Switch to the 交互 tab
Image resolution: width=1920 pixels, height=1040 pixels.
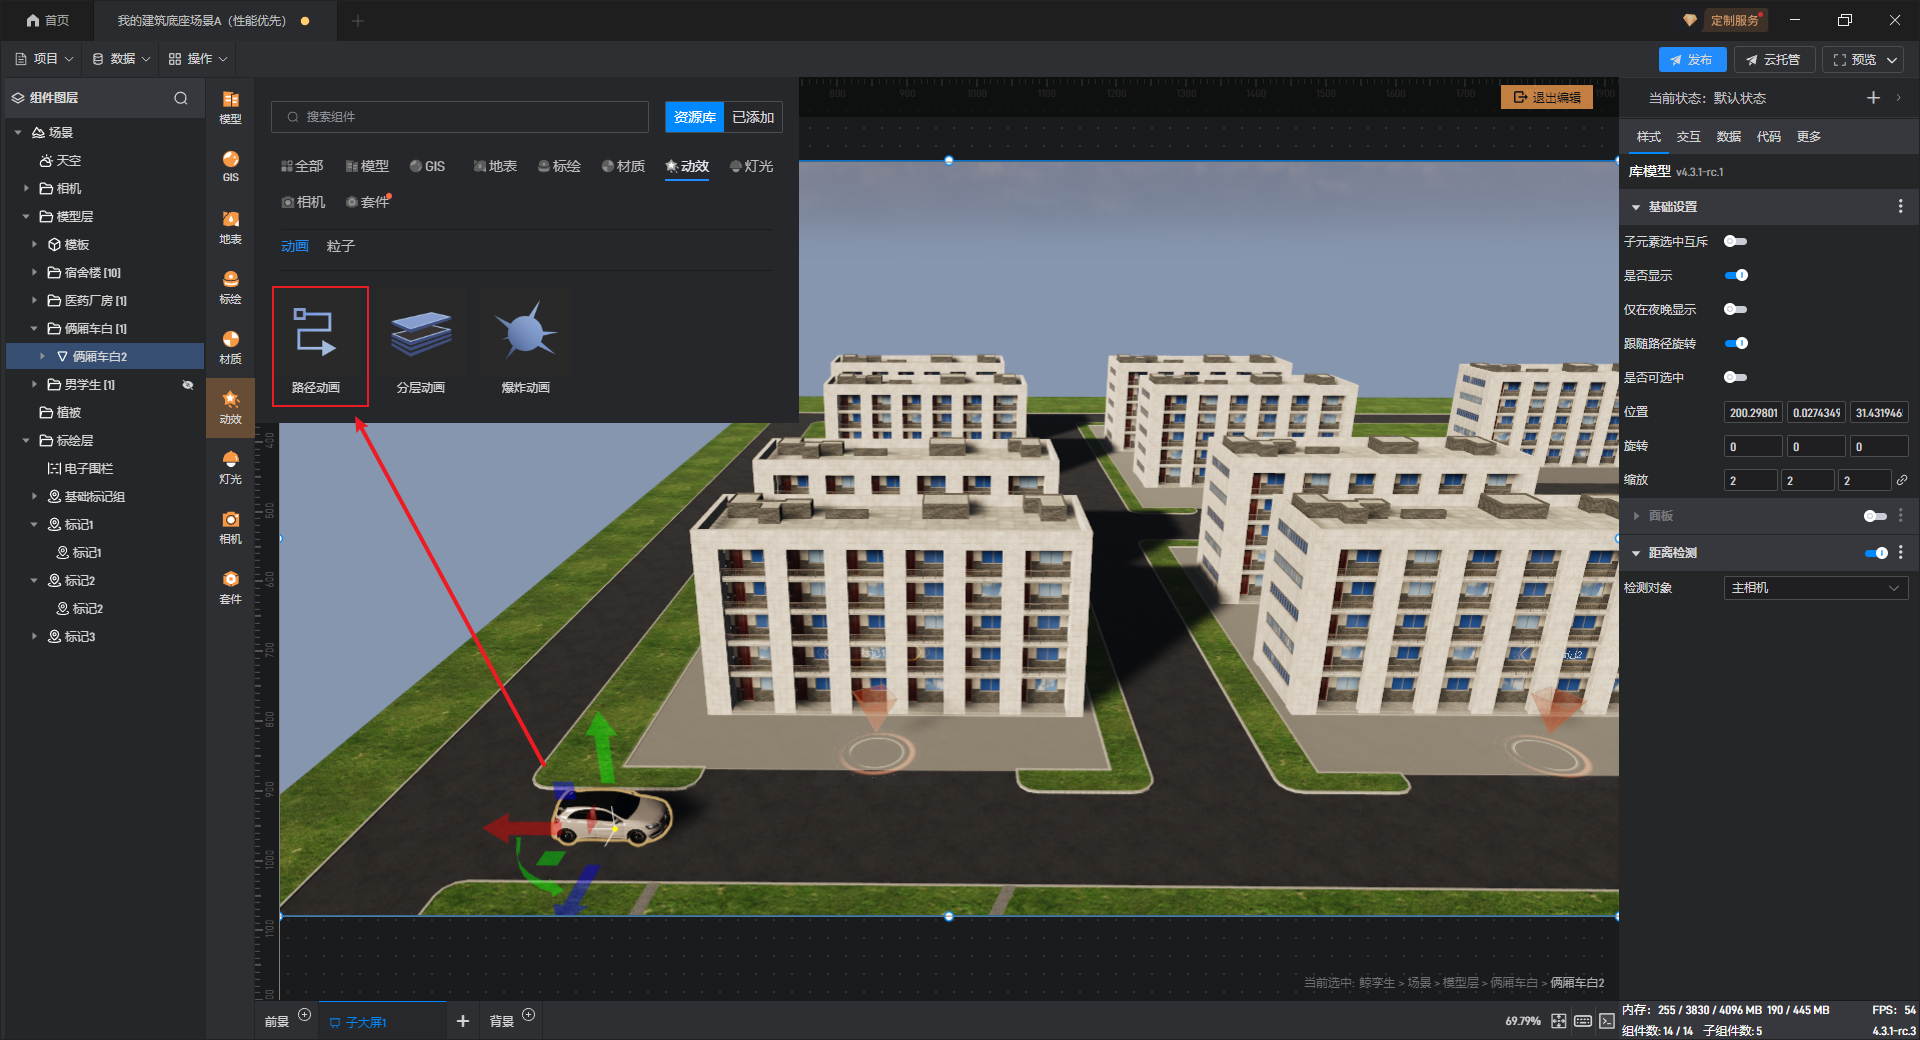point(1688,137)
